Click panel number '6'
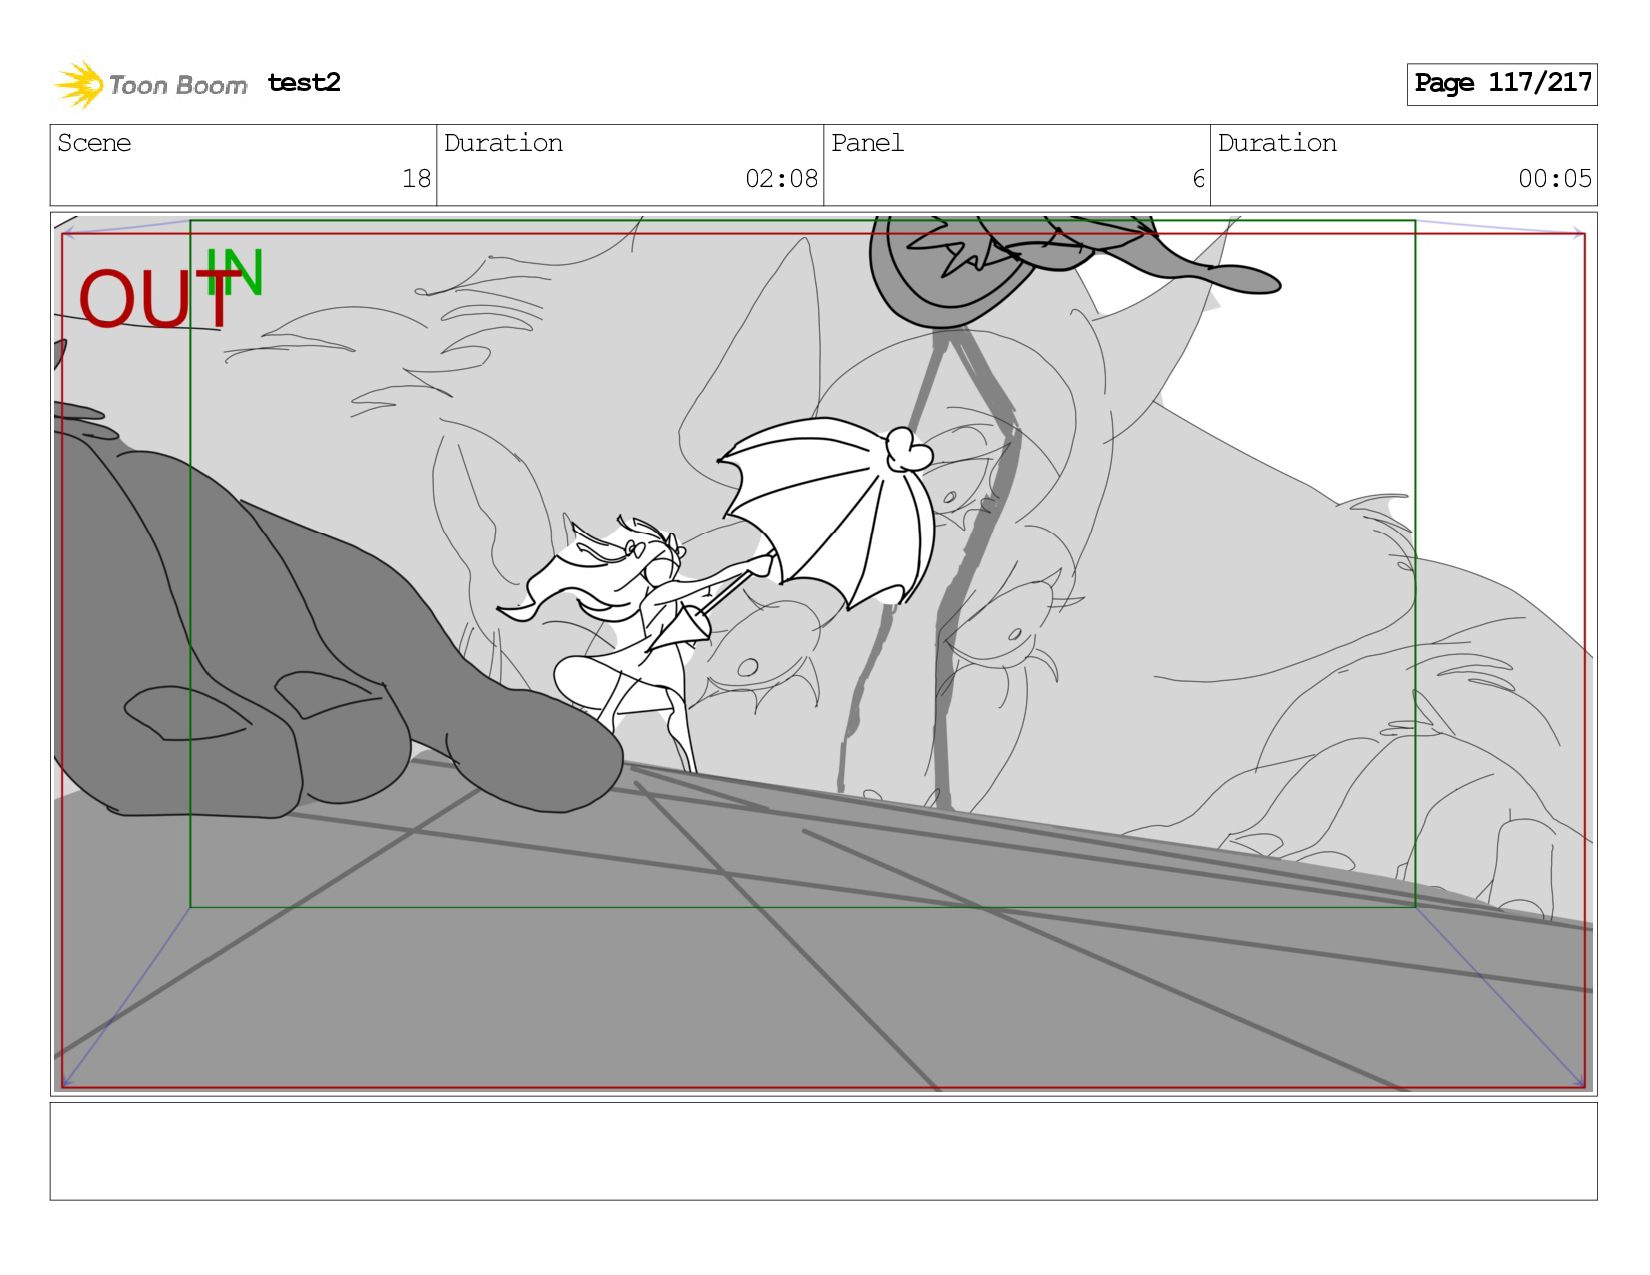 tap(1198, 179)
